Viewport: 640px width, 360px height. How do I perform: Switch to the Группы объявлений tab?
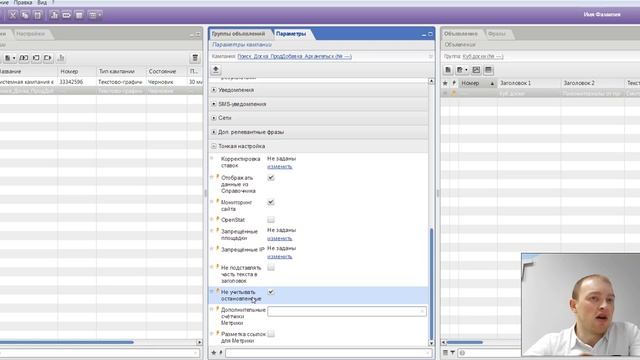coord(238,34)
